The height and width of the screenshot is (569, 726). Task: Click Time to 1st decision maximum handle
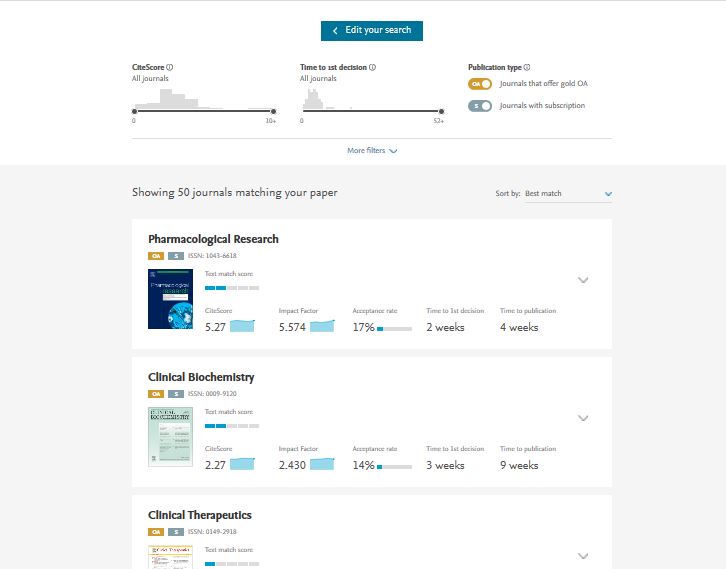tap(441, 111)
